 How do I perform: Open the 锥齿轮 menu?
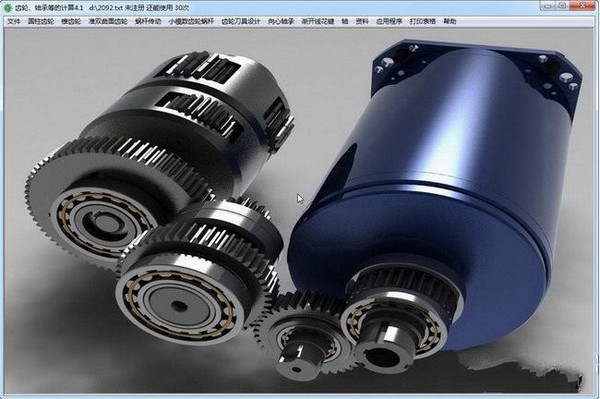tap(71, 21)
